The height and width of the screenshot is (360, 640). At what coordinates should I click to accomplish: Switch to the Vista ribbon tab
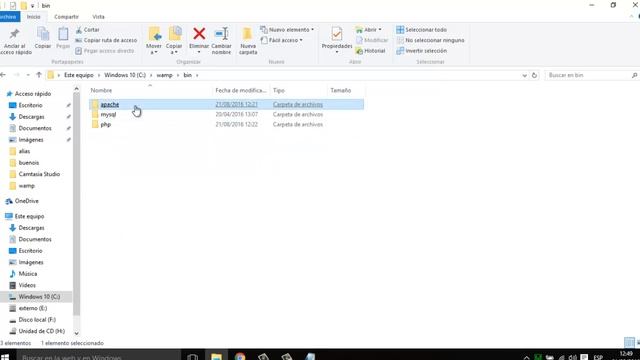tap(98, 17)
